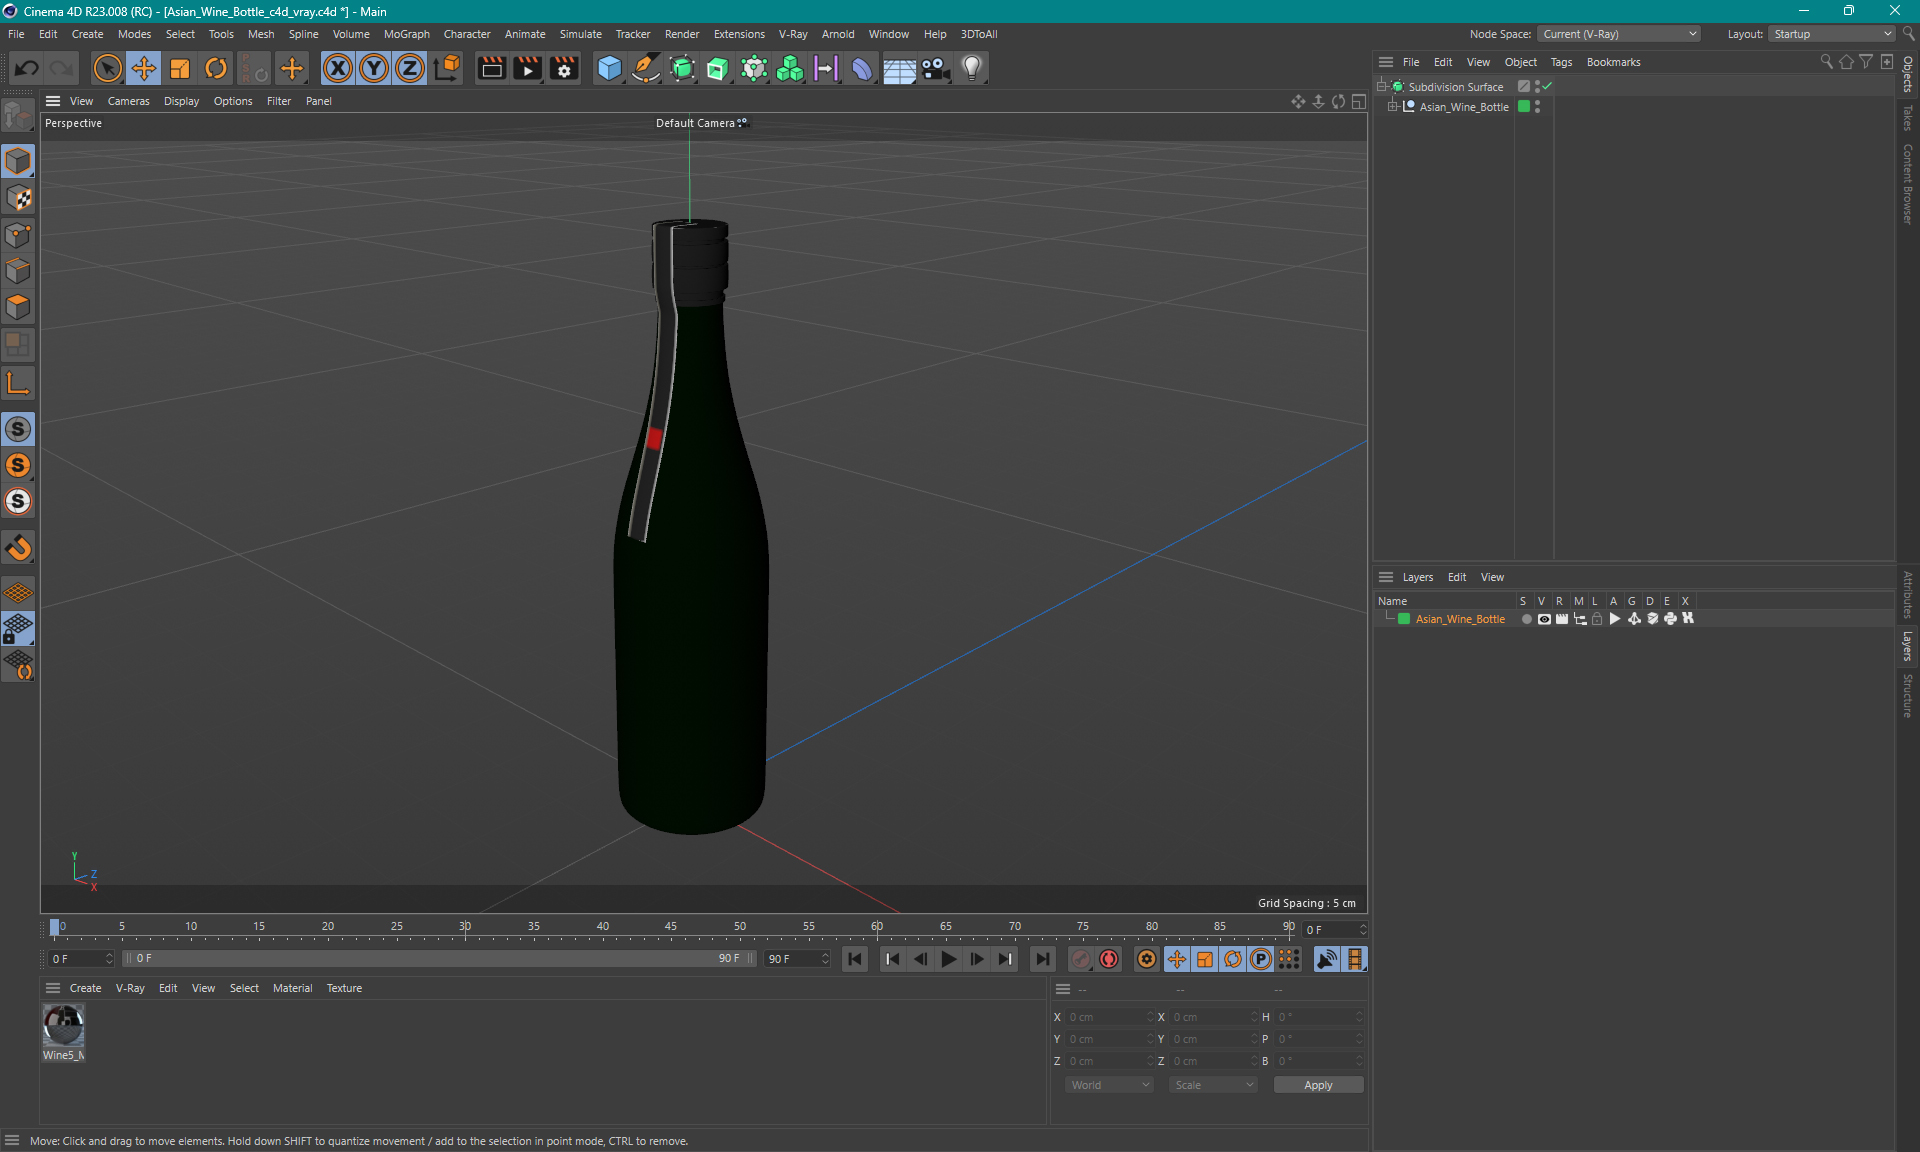Open the MoGraph menu item

(405, 33)
